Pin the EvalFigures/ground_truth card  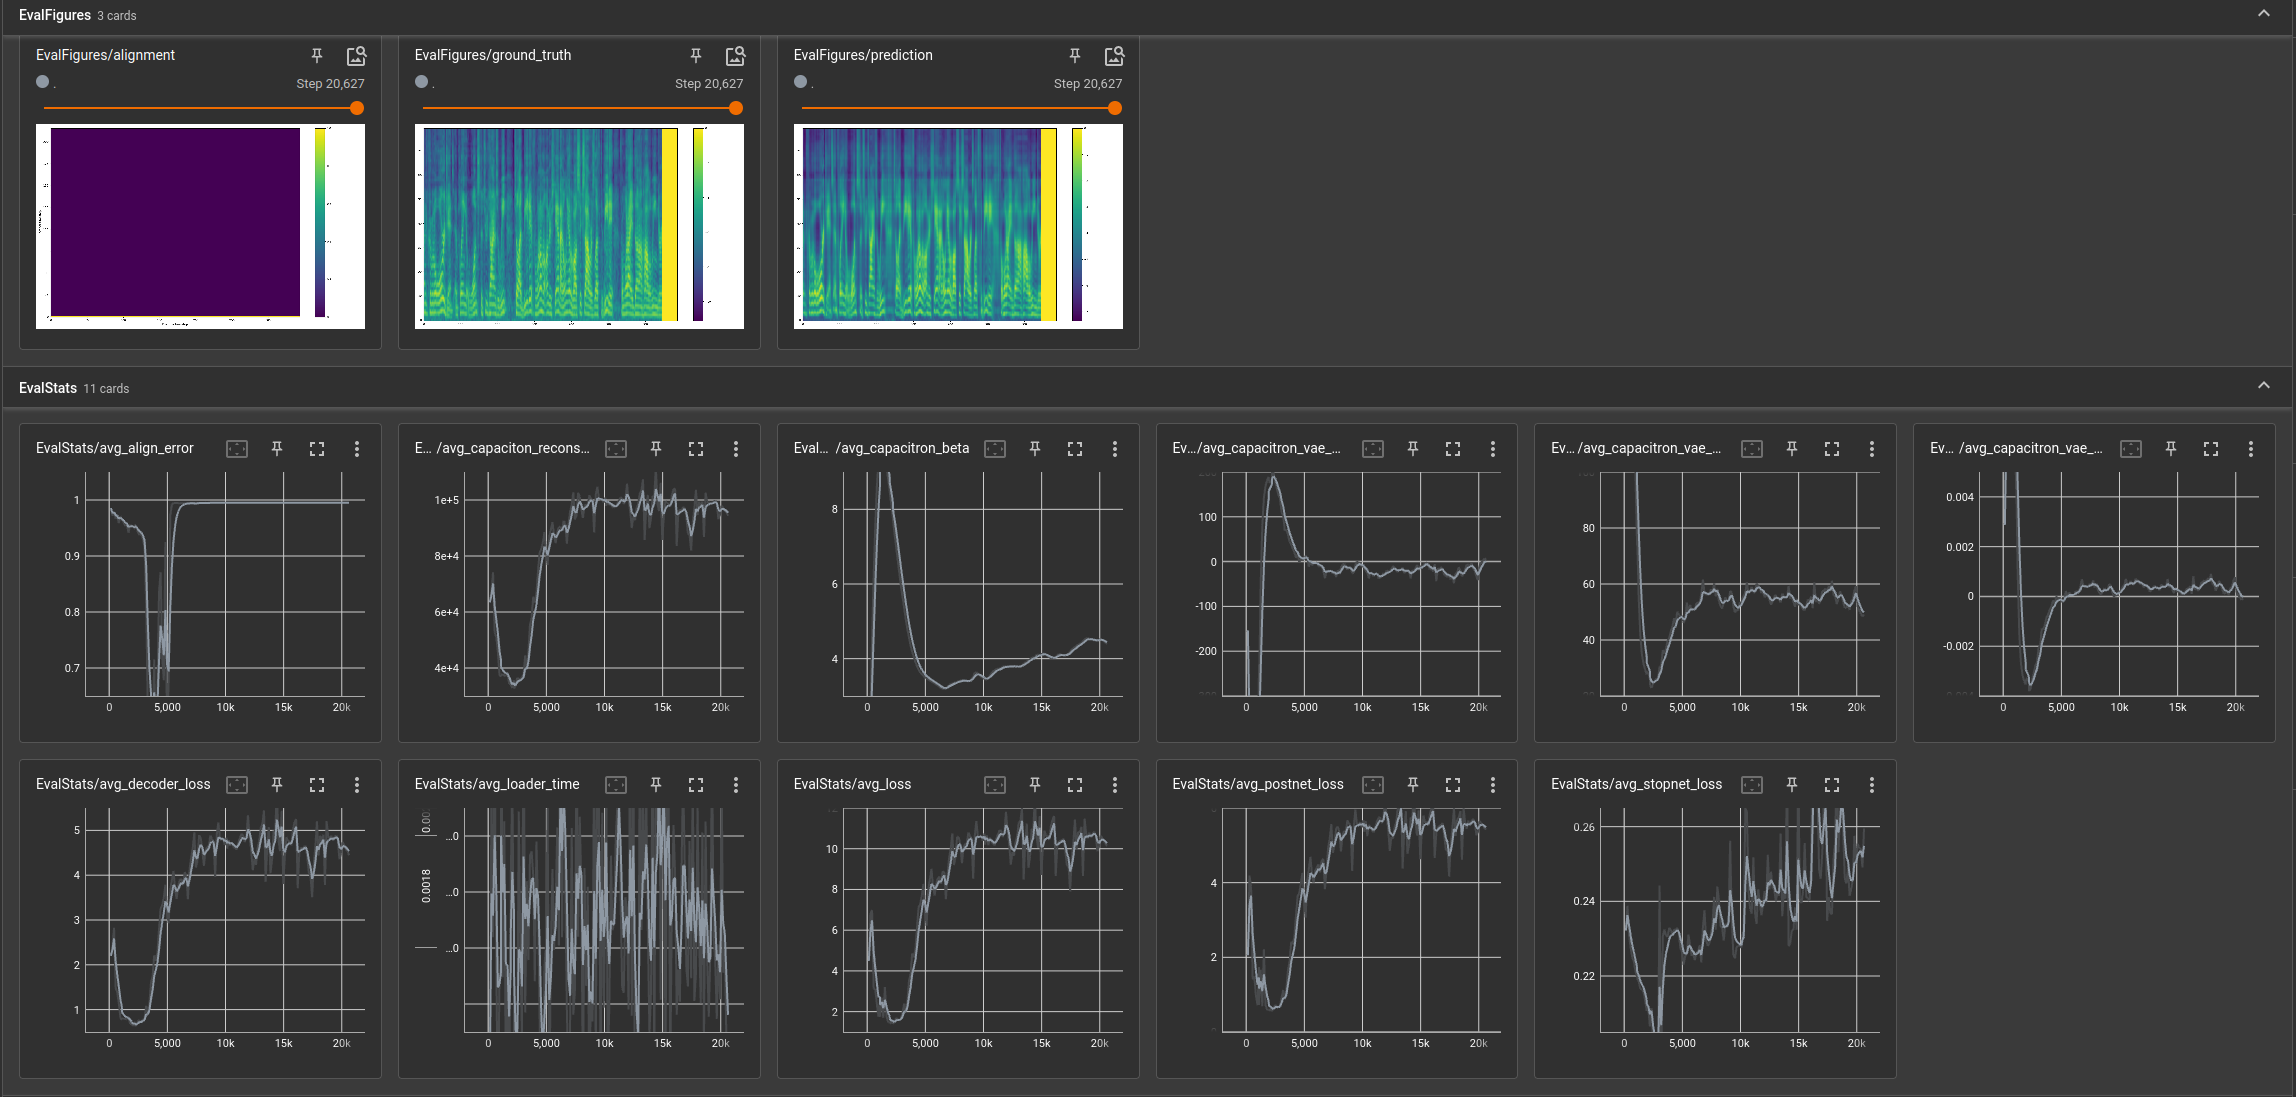coord(696,55)
